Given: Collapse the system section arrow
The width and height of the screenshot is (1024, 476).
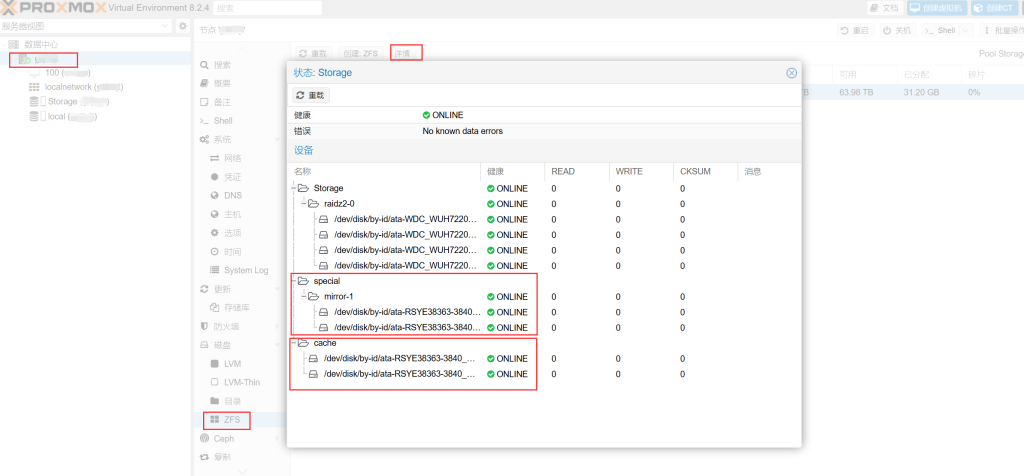Looking at the screenshot, I should (278, 140).
